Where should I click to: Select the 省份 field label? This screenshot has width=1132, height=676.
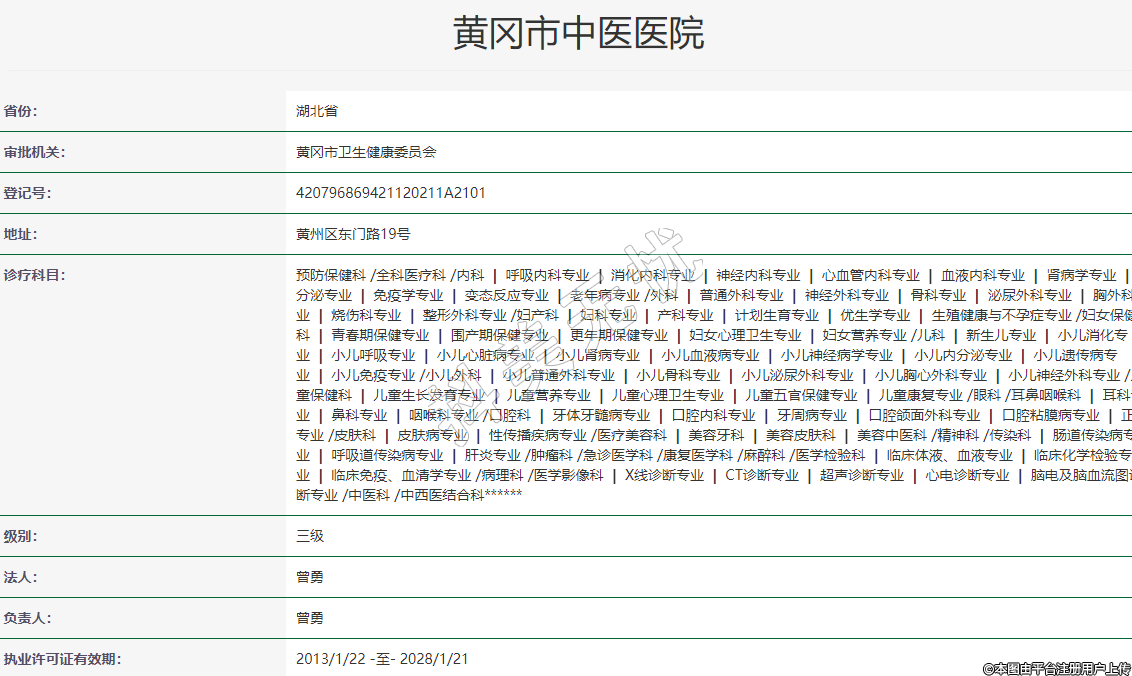pos(27,111)
